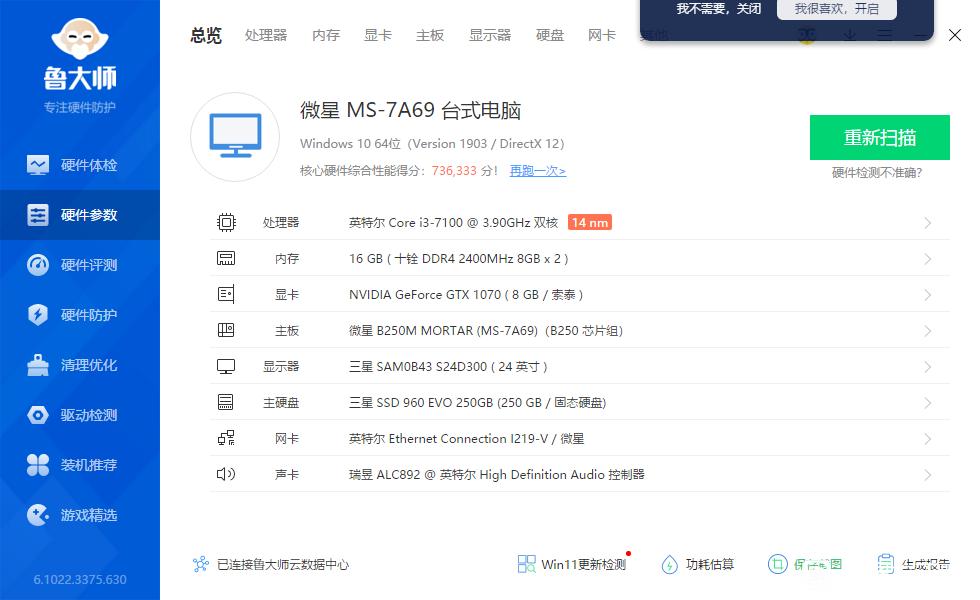Click the score 736,333

454,171
